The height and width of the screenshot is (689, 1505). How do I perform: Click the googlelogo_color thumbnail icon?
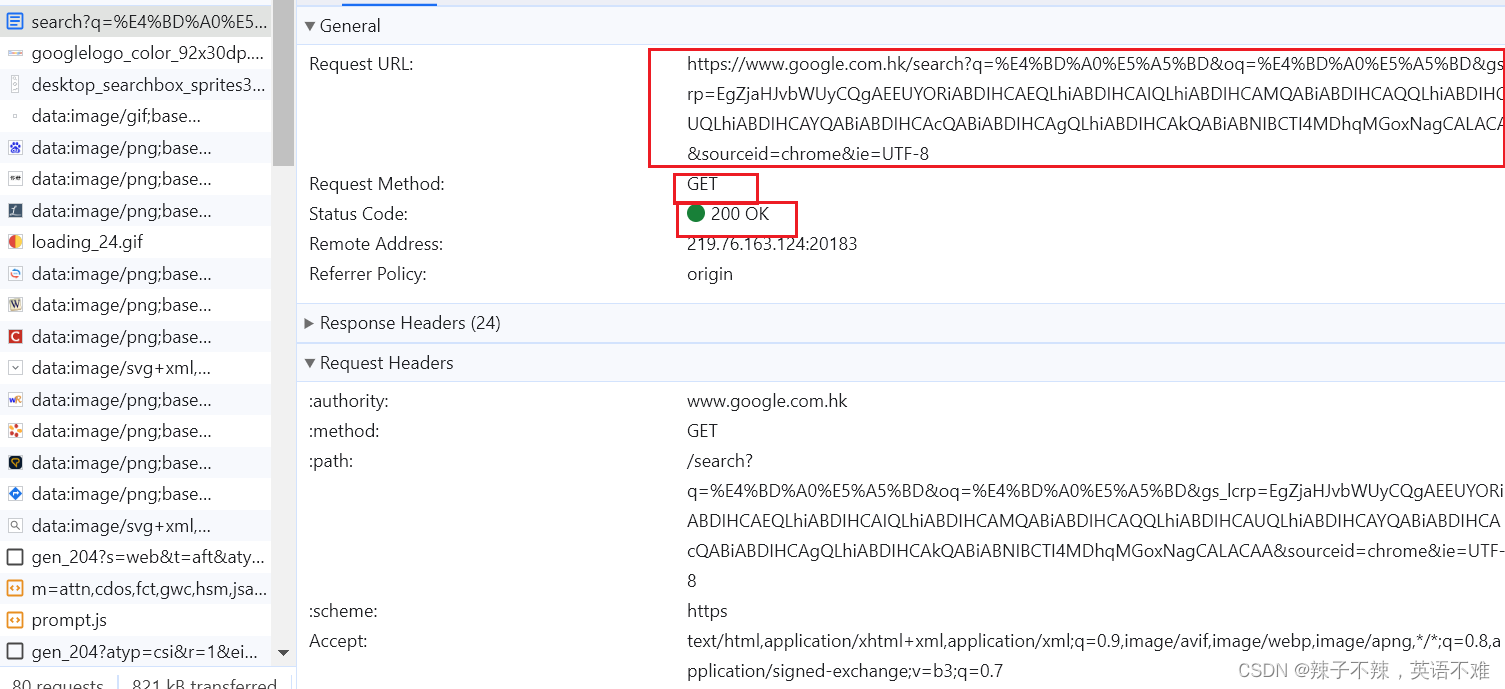coord(15,53)
